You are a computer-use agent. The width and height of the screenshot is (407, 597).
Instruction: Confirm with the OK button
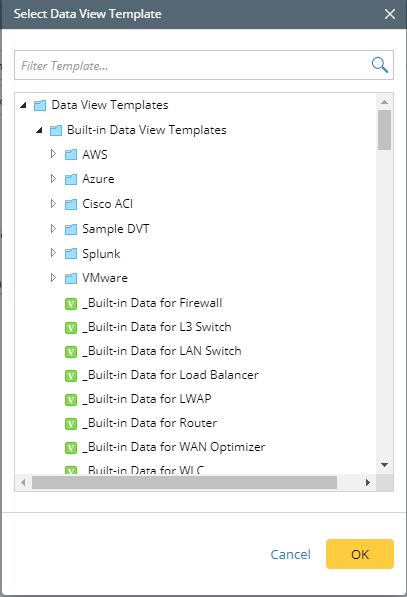360,554
